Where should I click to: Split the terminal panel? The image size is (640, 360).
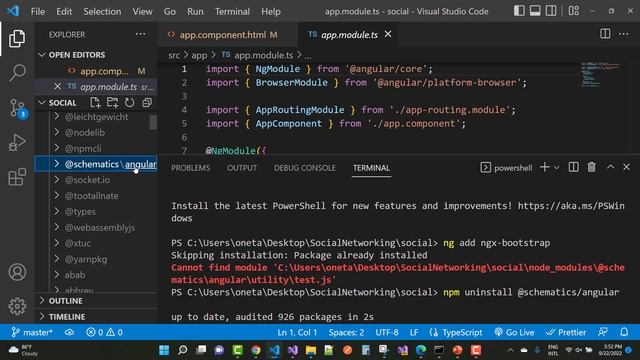(x=573, y=167)
